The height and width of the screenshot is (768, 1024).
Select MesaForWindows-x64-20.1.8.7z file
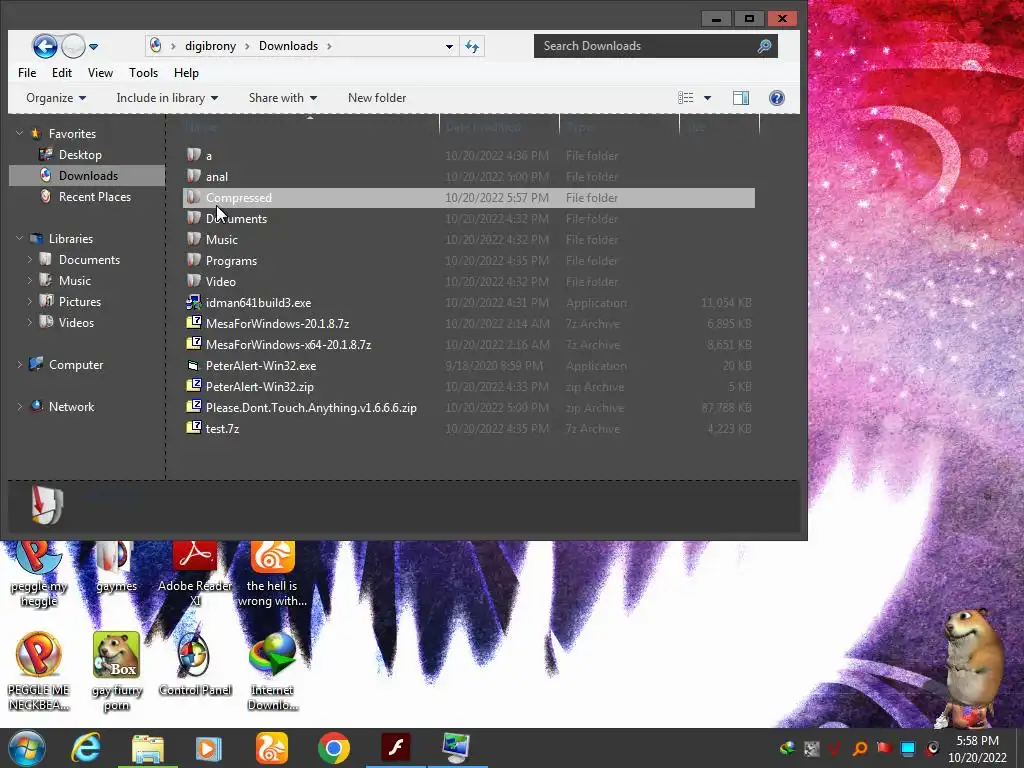[288, 345]
